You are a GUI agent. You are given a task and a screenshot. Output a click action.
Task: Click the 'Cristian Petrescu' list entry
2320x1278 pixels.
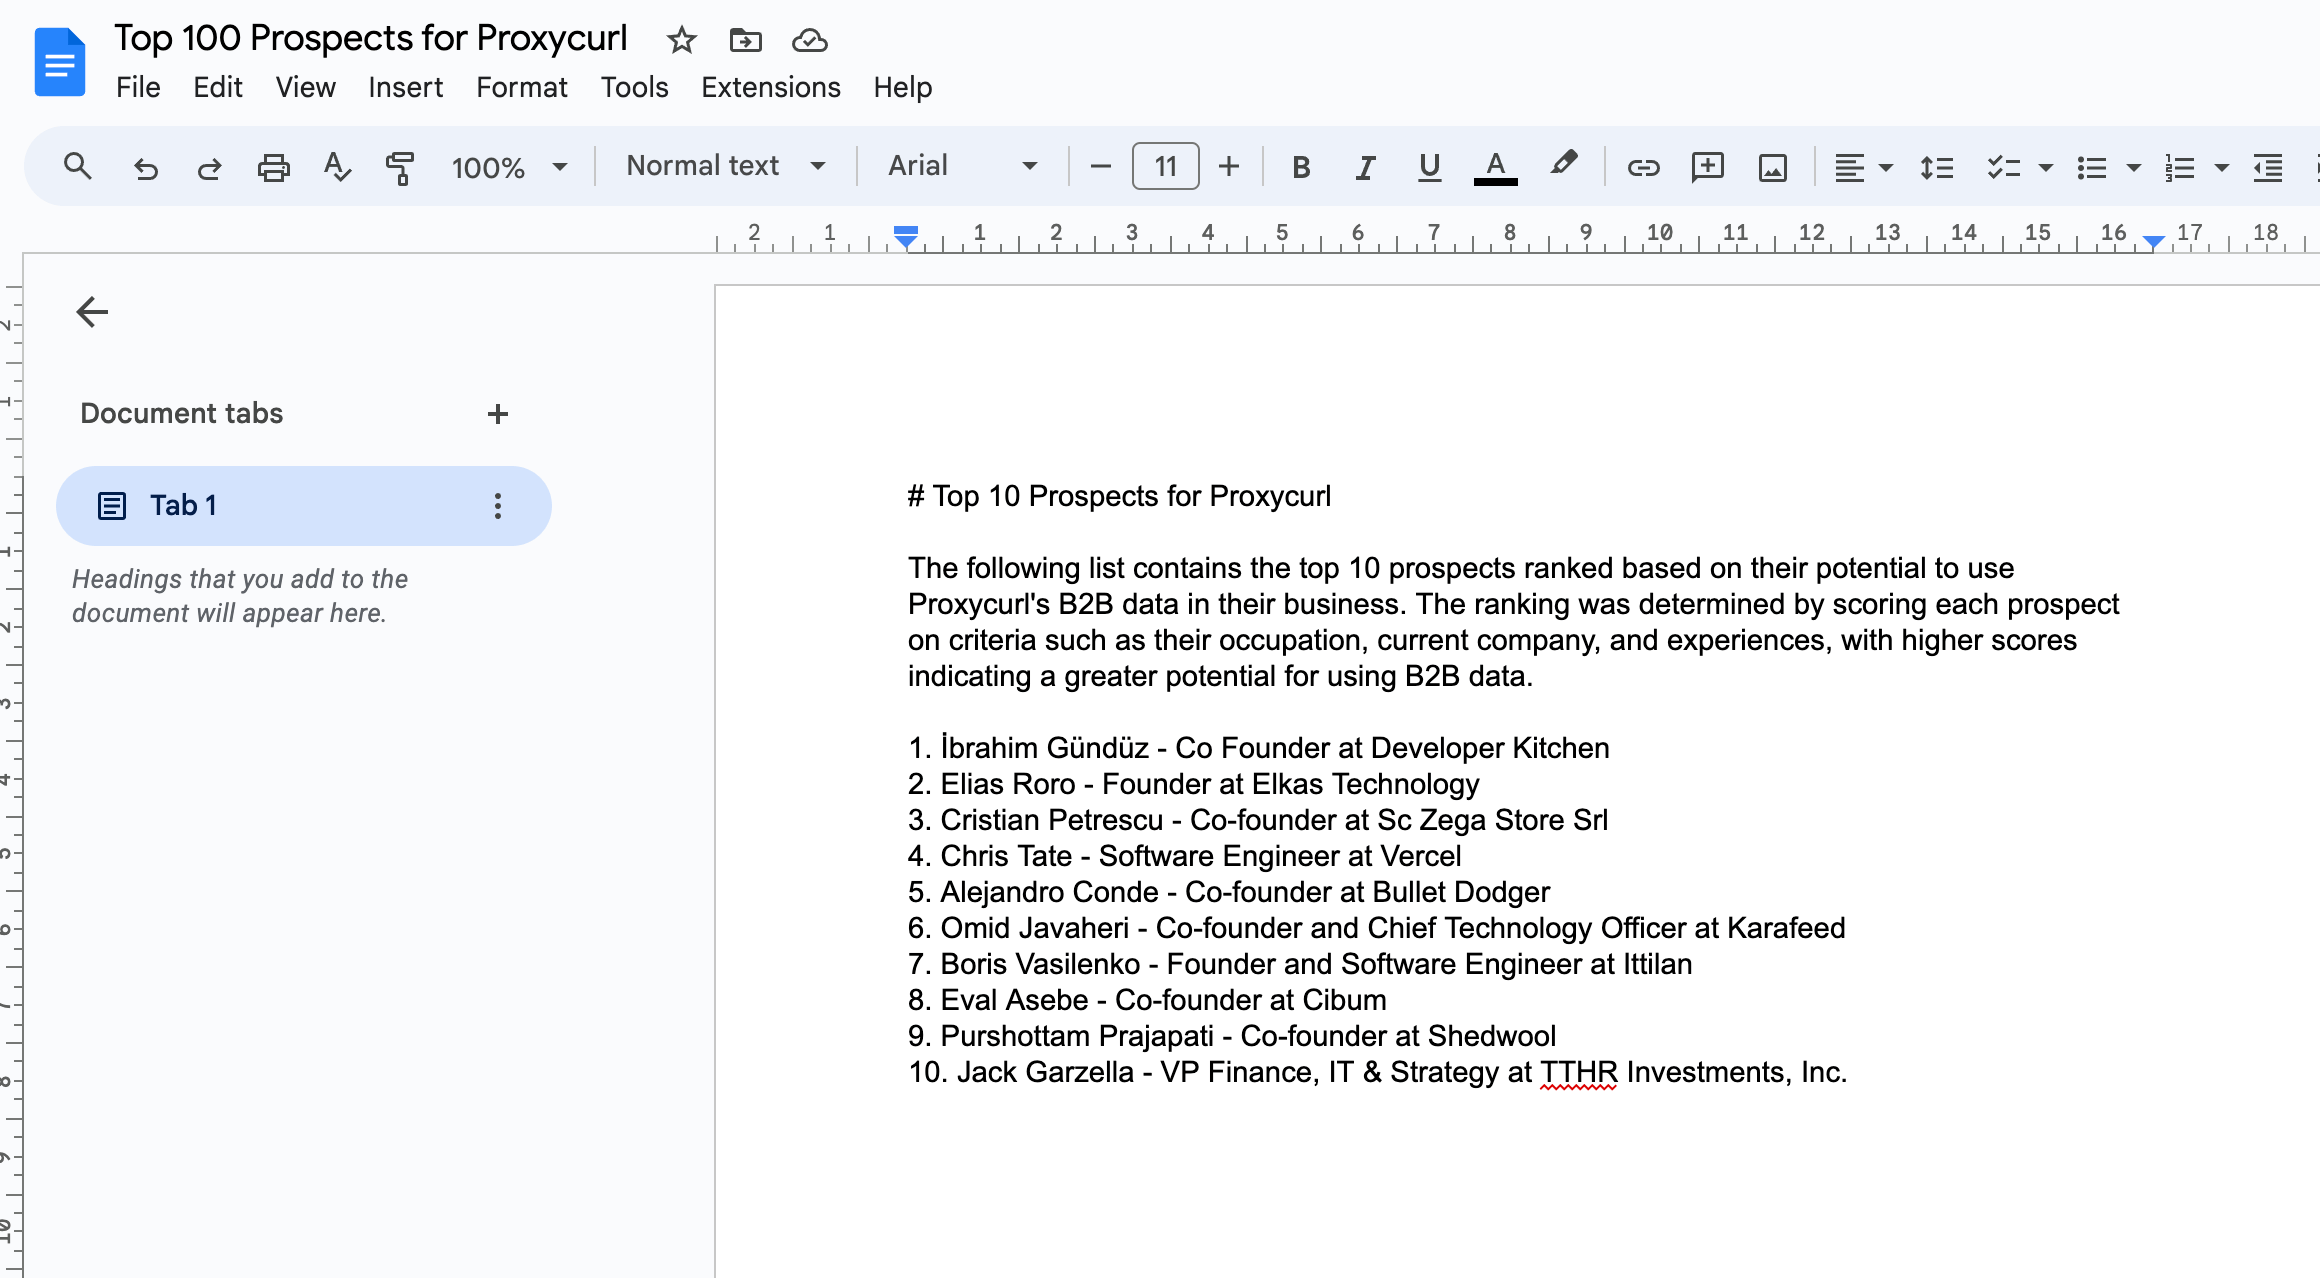point(1258,820)
